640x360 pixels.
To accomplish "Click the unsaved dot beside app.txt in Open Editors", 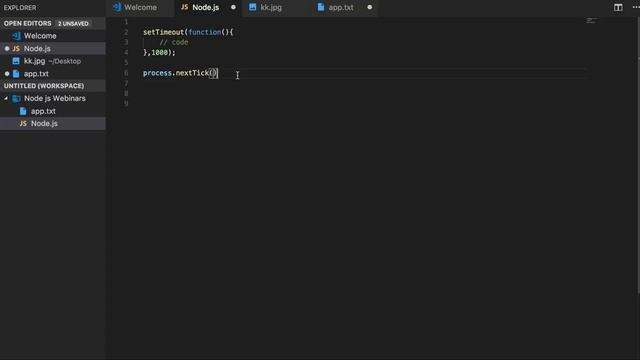I will coord(7,74).
